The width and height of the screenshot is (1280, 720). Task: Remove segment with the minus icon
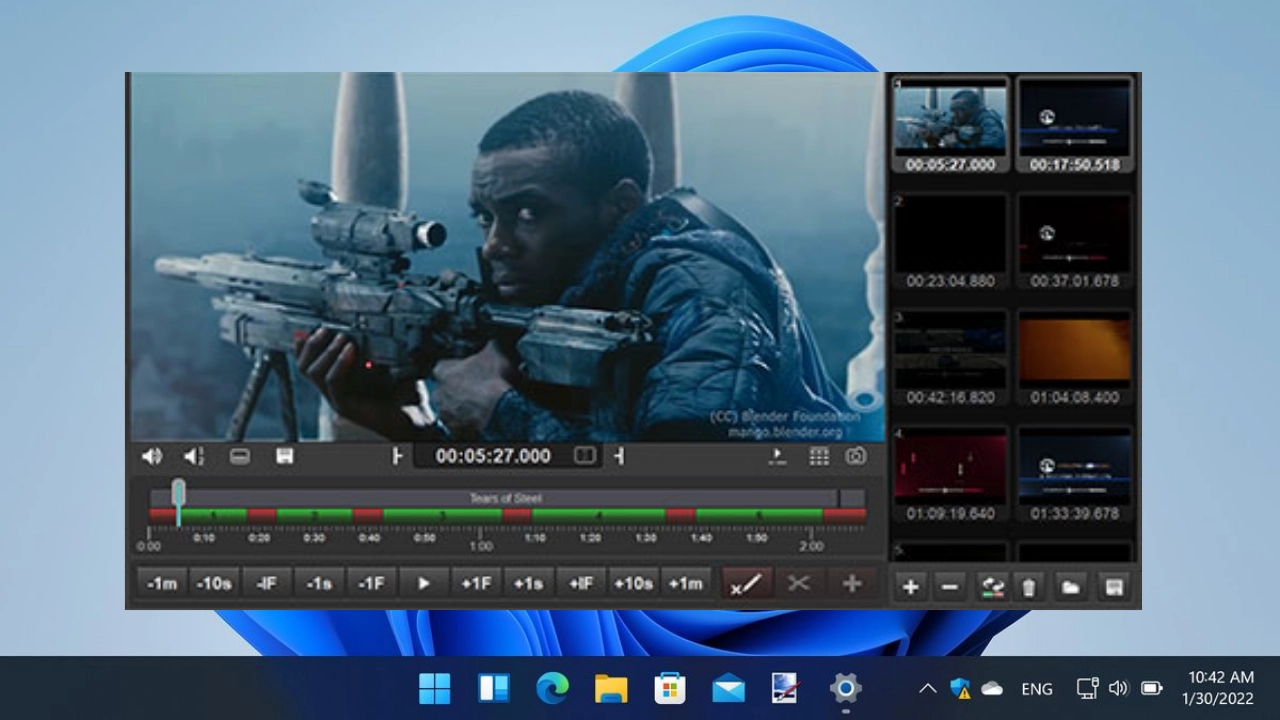[950, 586]
